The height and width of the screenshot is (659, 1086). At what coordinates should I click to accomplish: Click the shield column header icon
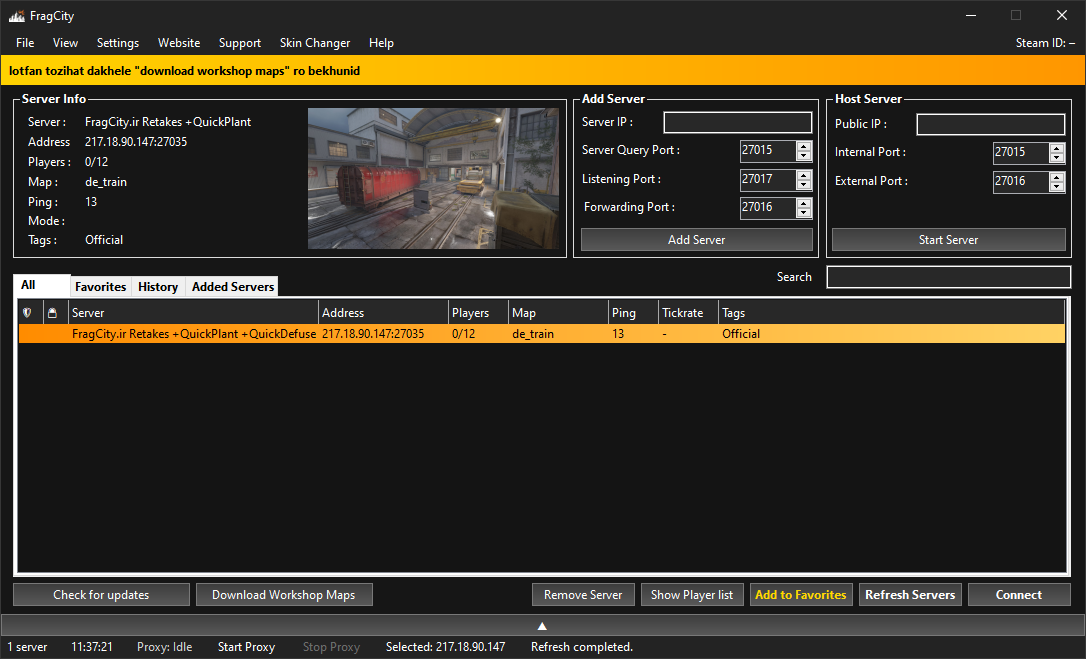[28, 313]
